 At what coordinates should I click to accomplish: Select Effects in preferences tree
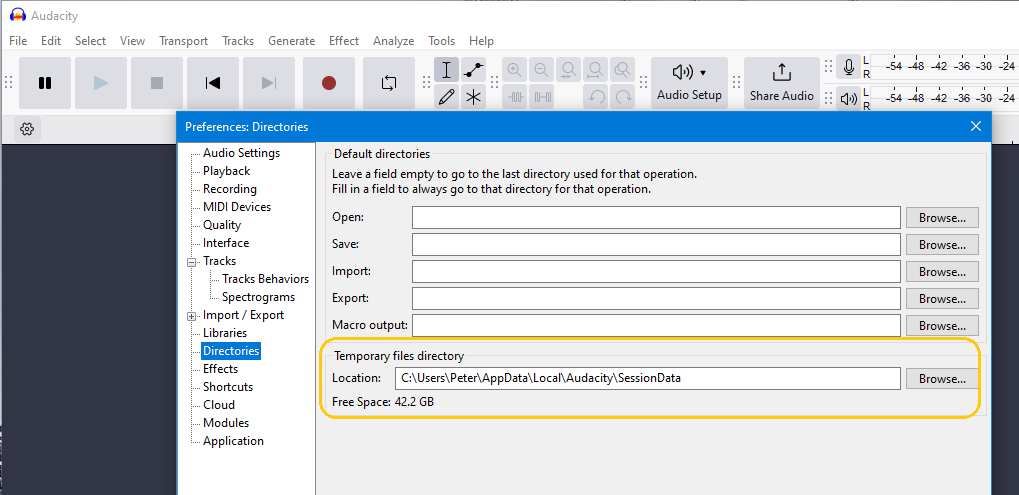click(220, 368)
